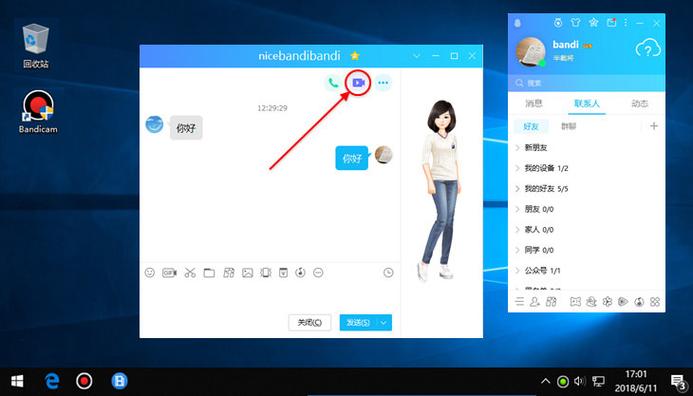
Task: Click the medal icon in QQ panel header
Action: pyautogui.click(x=558, y=23)
